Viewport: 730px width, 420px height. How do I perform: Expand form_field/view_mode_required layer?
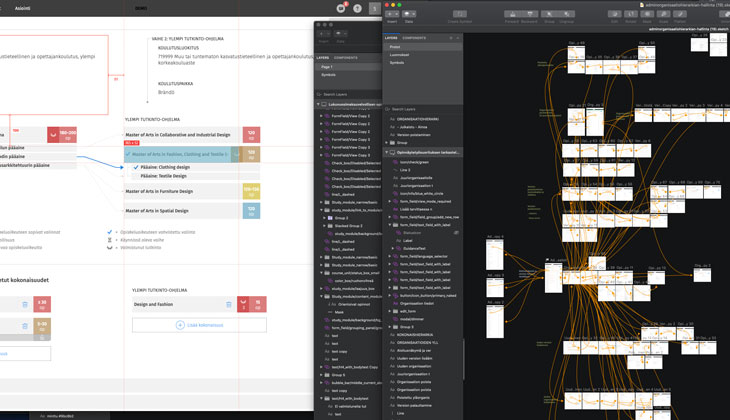390,202
